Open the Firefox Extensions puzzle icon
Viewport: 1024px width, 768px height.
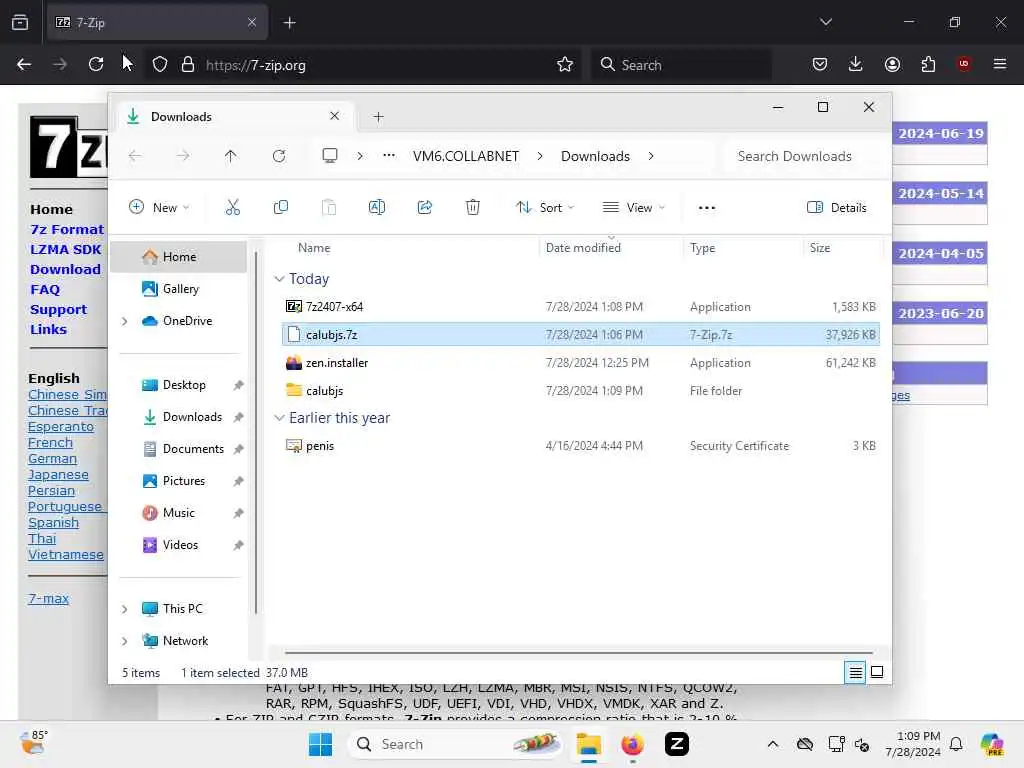pos(928,64)
